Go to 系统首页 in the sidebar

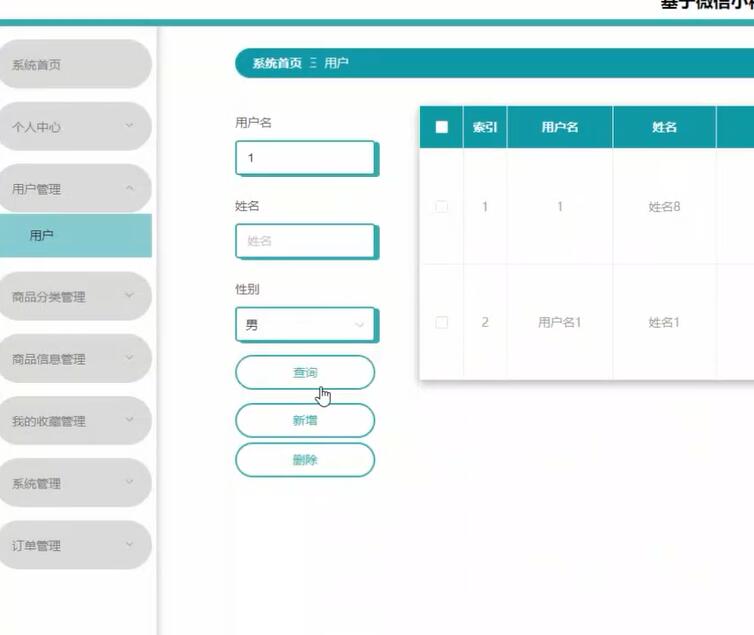pyautogui.click(x=74, y=65)
